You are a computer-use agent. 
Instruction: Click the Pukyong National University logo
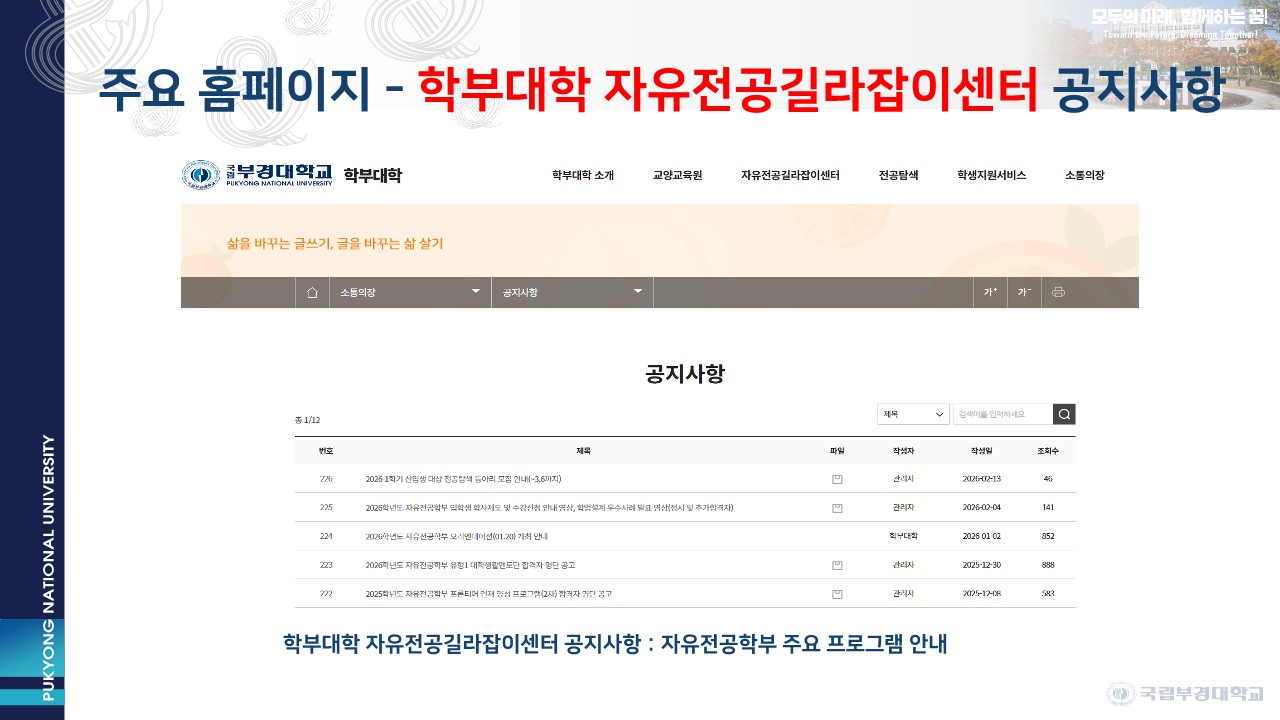tap(257, 175)
